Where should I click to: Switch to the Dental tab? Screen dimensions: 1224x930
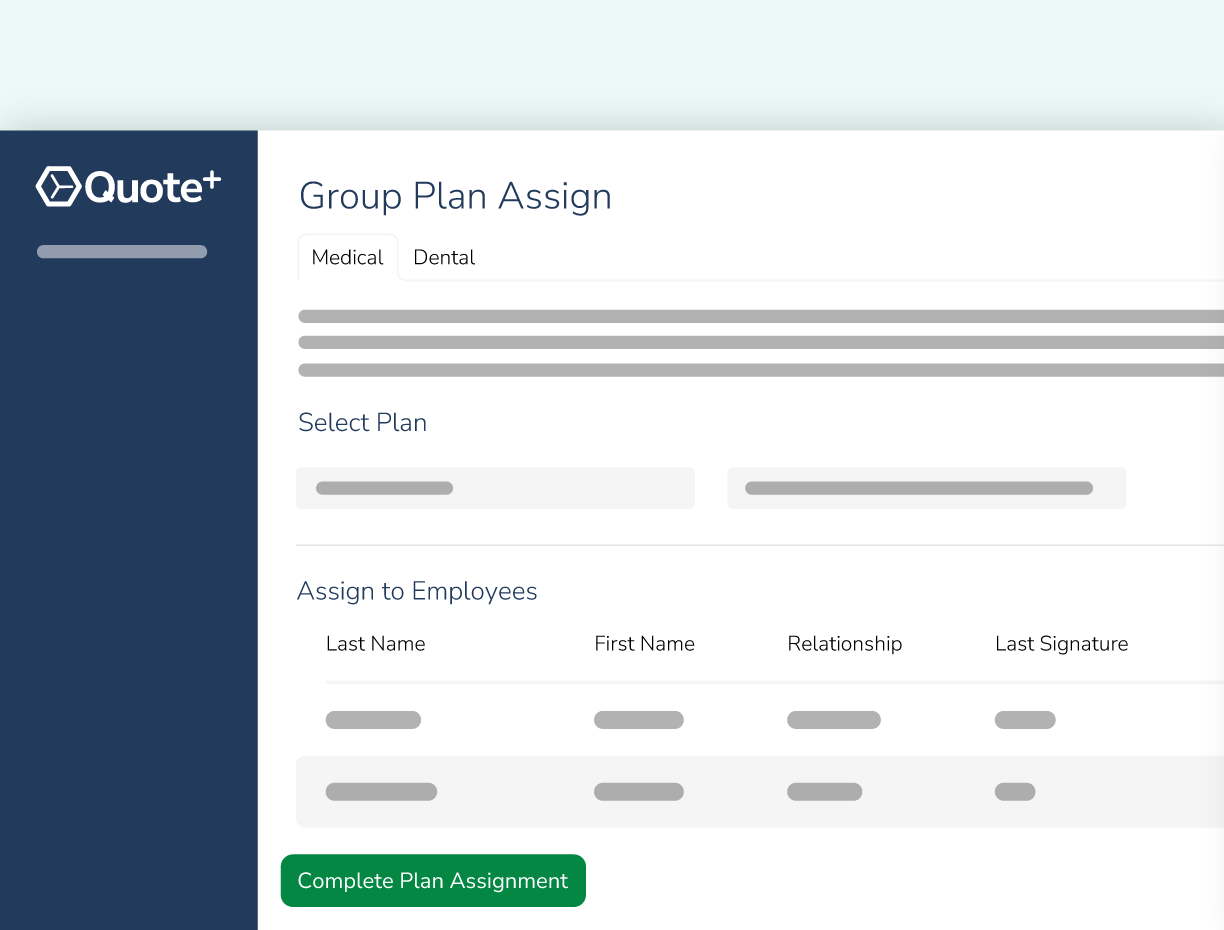click(x=444, y=257)
